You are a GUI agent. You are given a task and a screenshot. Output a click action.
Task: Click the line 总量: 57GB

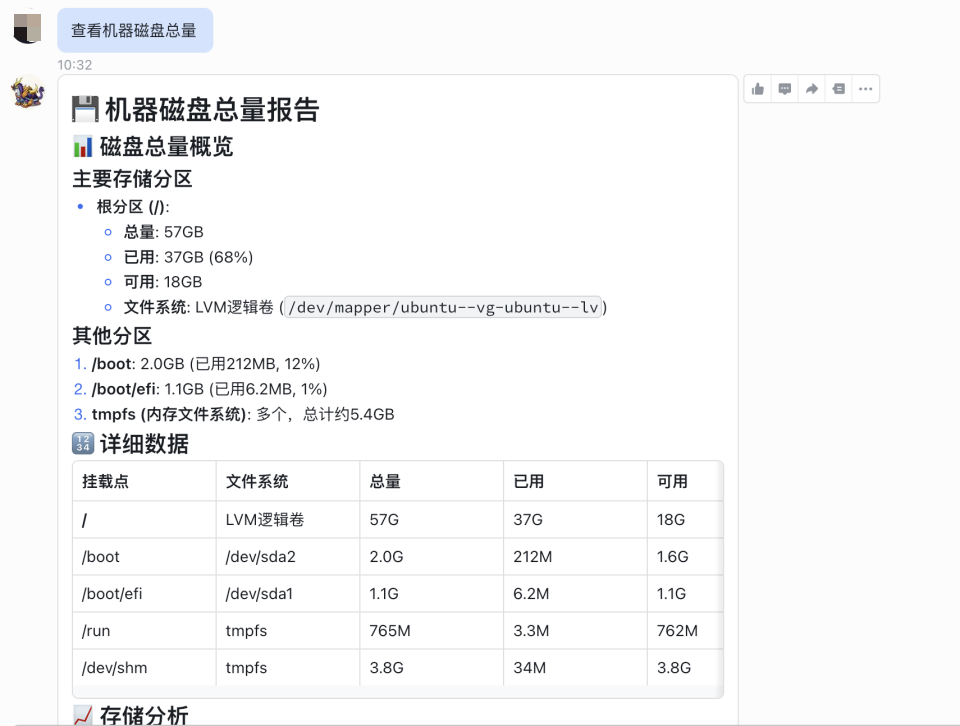pyautogui.click(x=163, y=232)
